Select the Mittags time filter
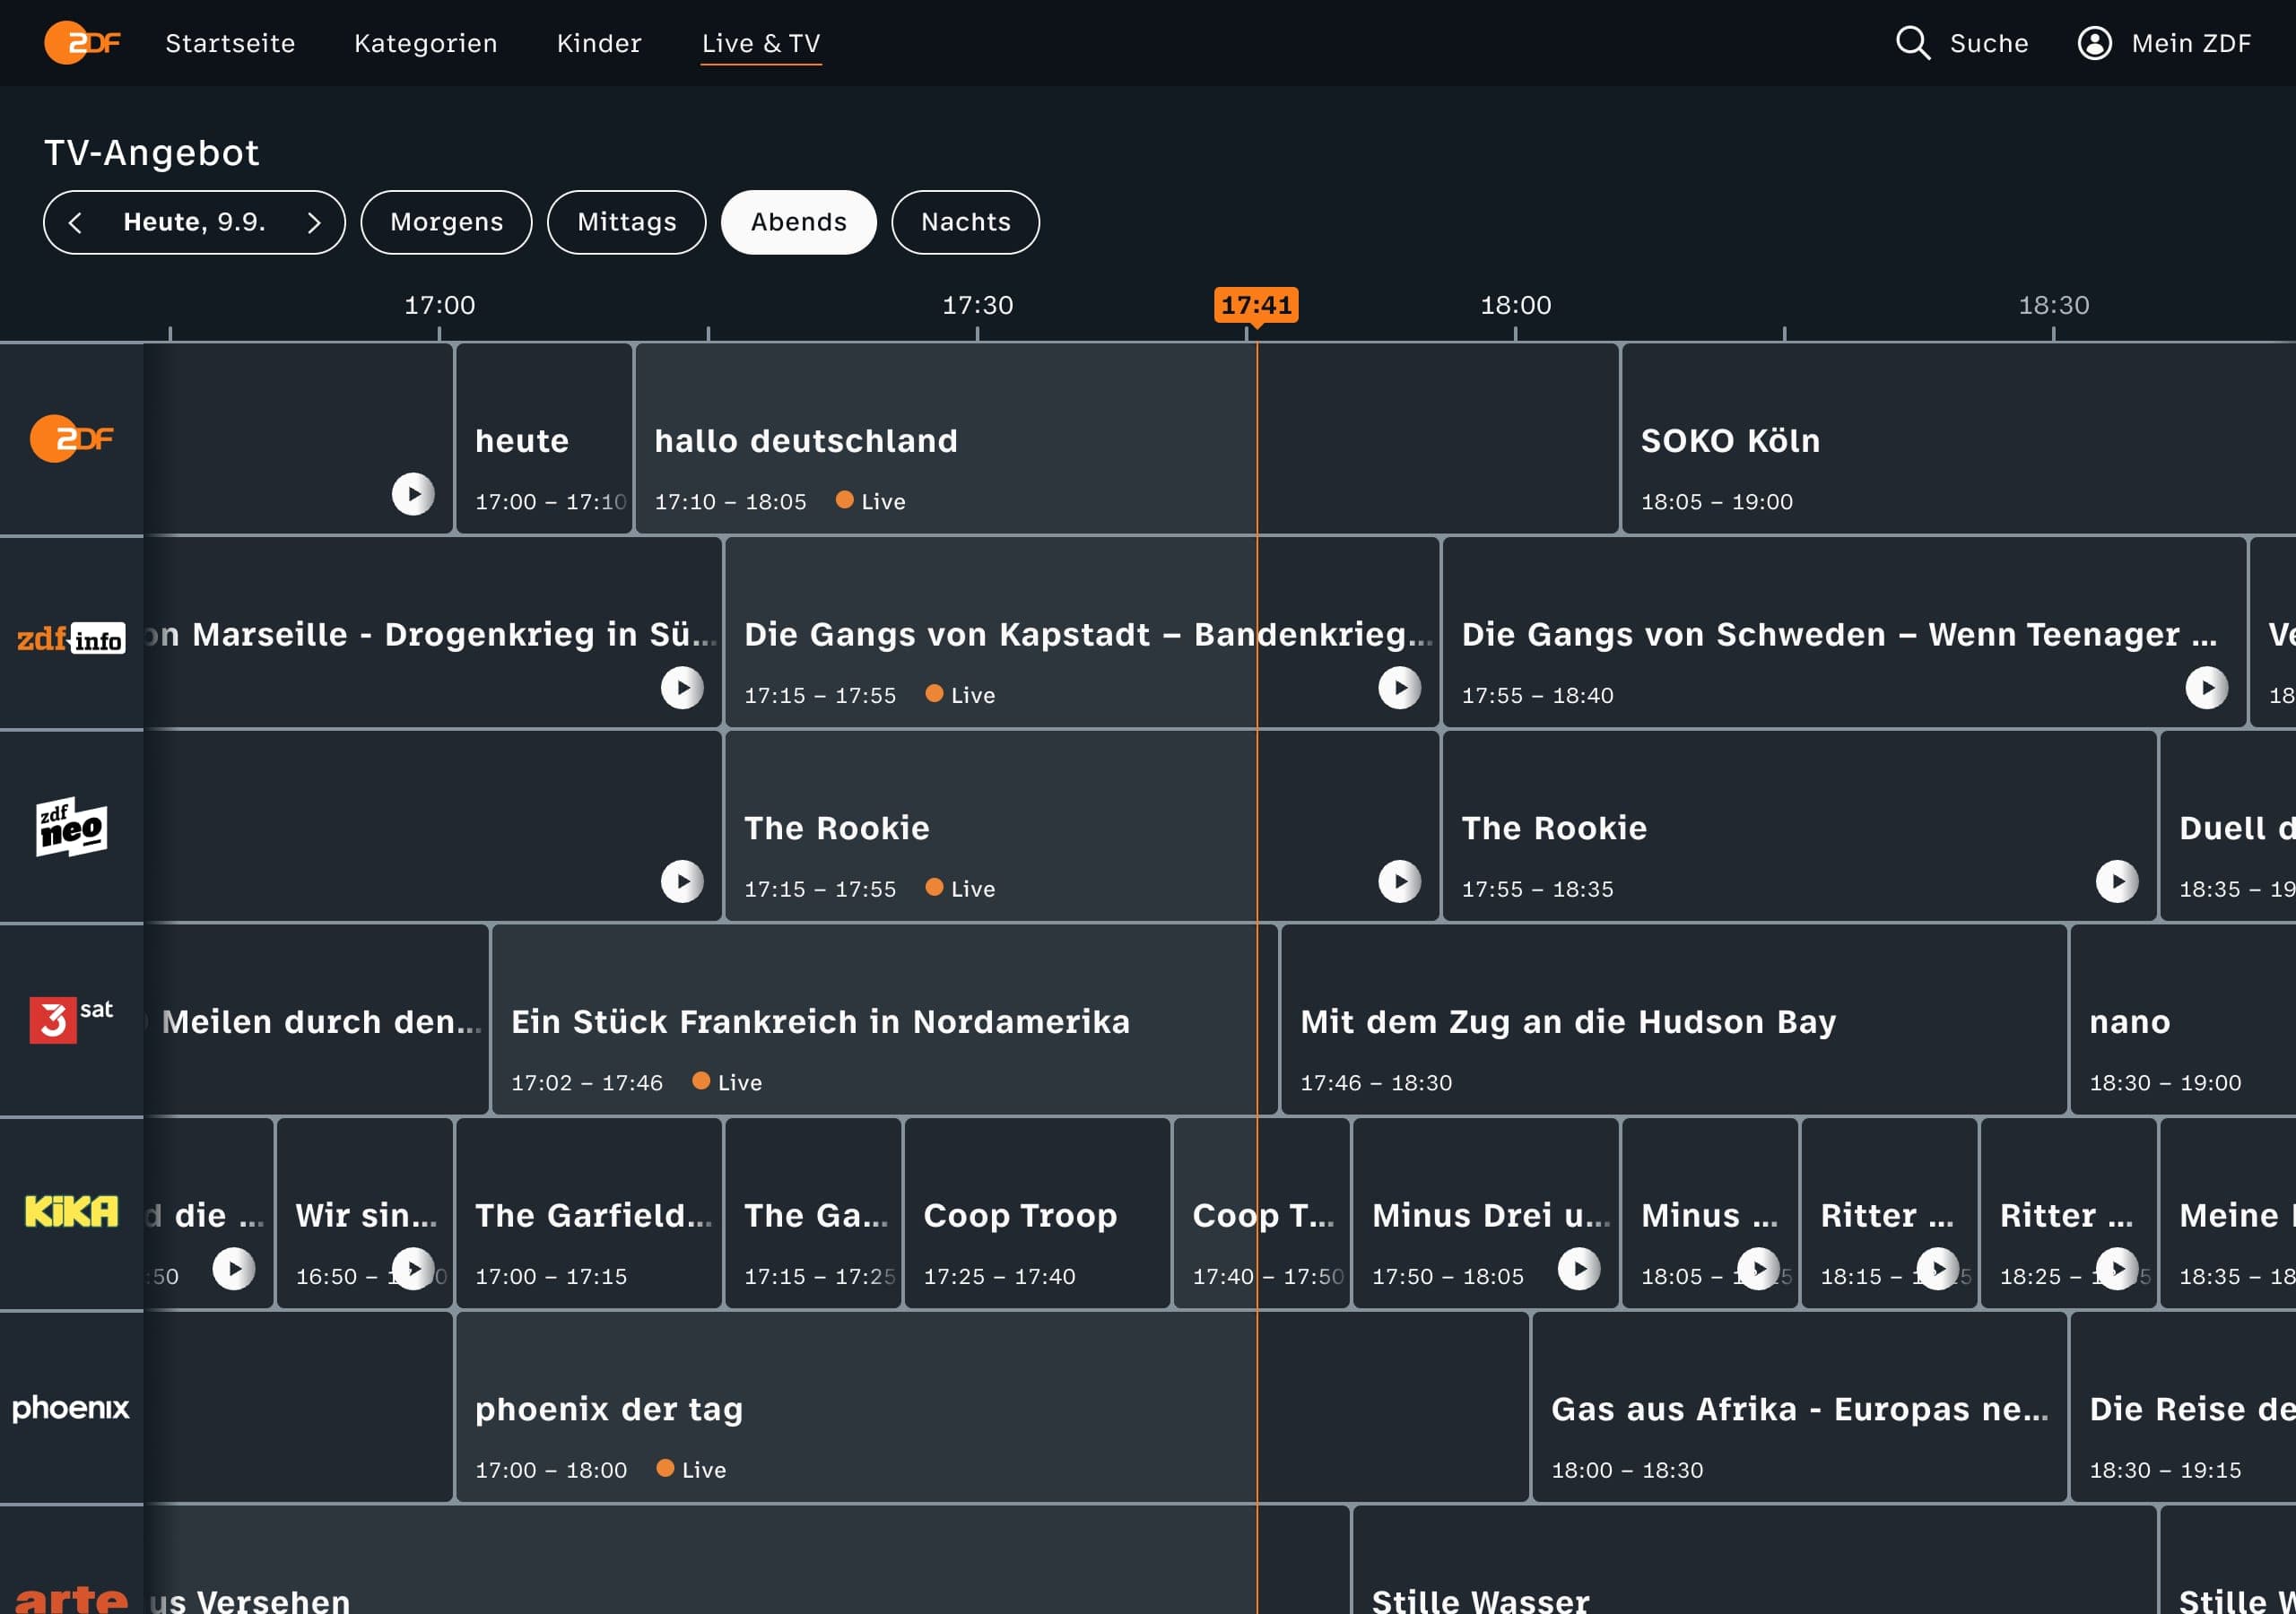This screenshot has width=2296, height=1614. tap(626, 222)
